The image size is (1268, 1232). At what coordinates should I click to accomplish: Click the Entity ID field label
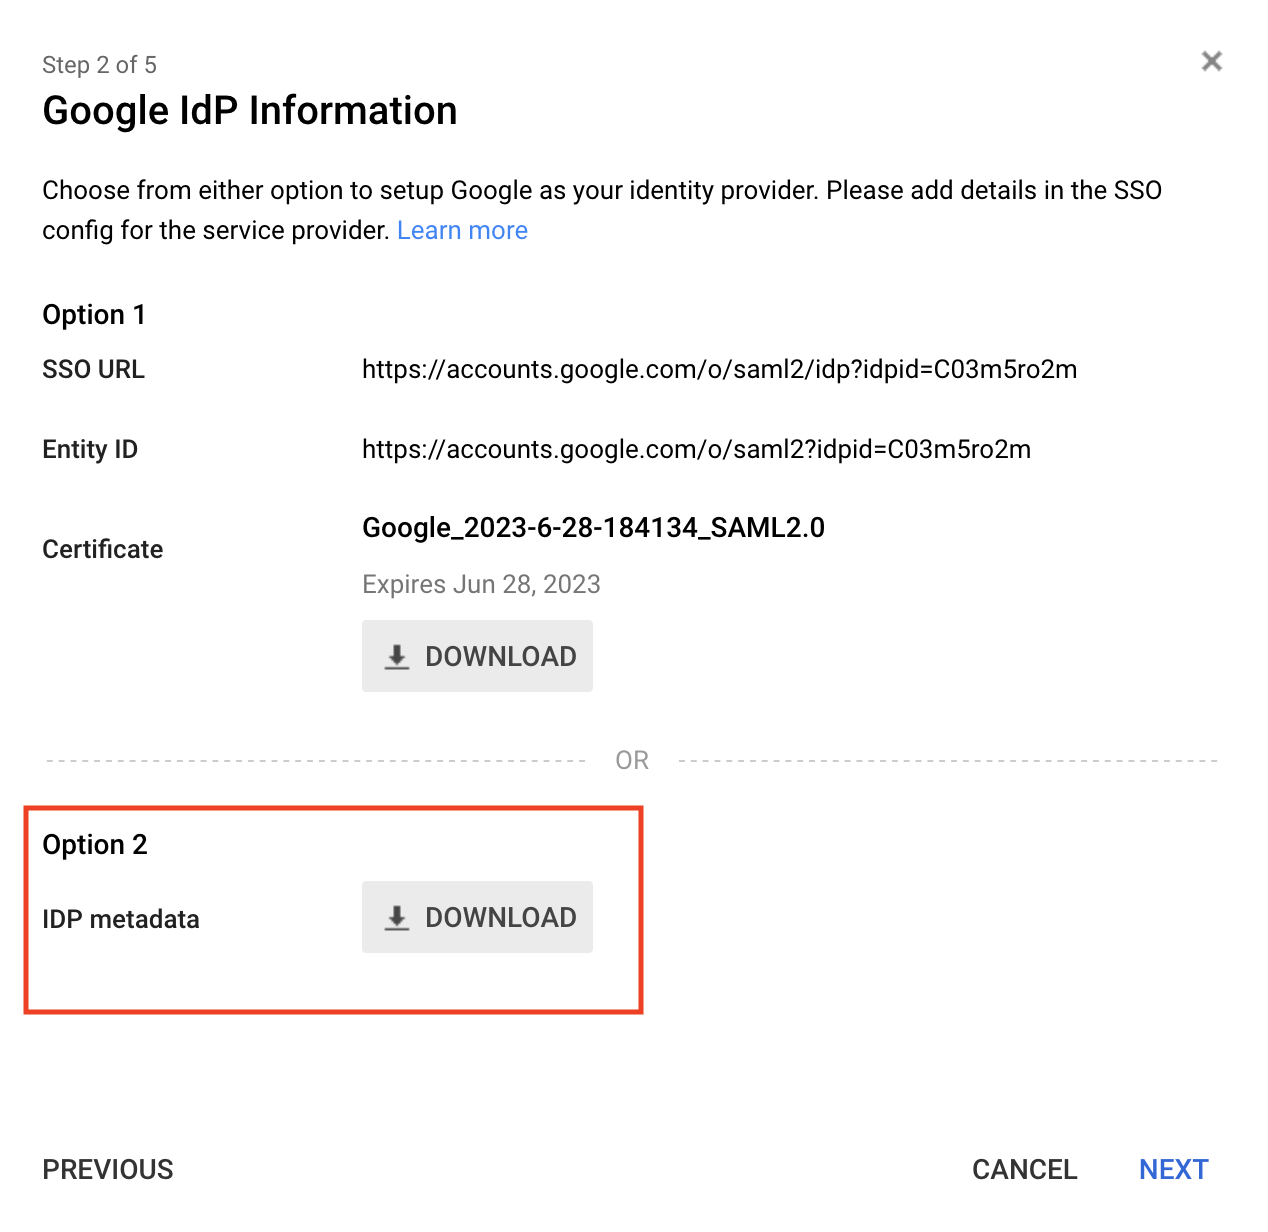[x=90, y=450]
